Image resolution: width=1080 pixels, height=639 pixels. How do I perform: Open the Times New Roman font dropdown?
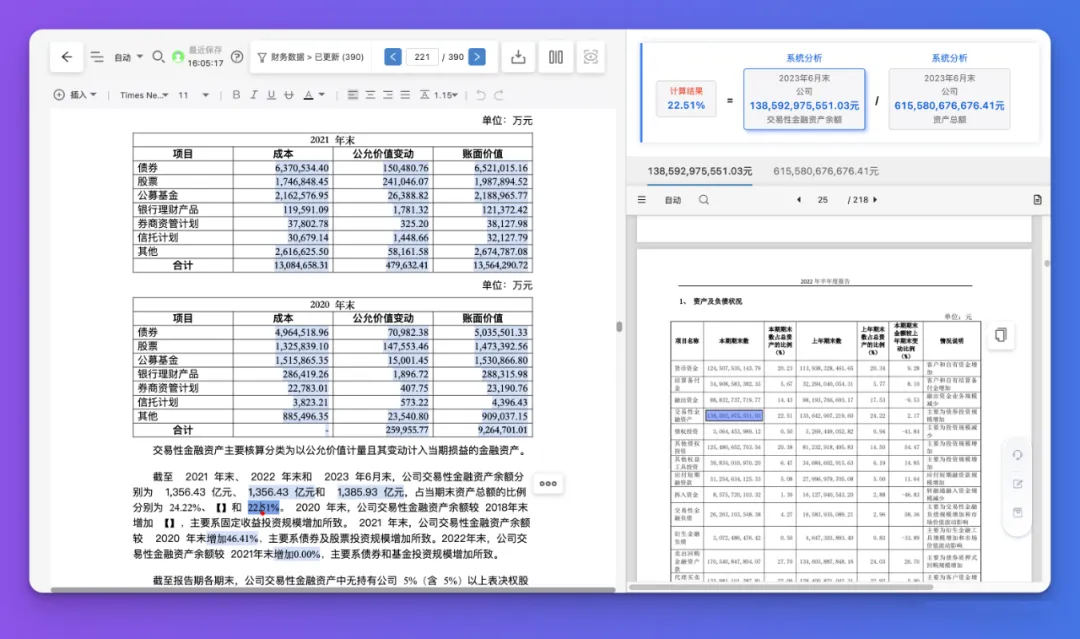tap(144, 95)
